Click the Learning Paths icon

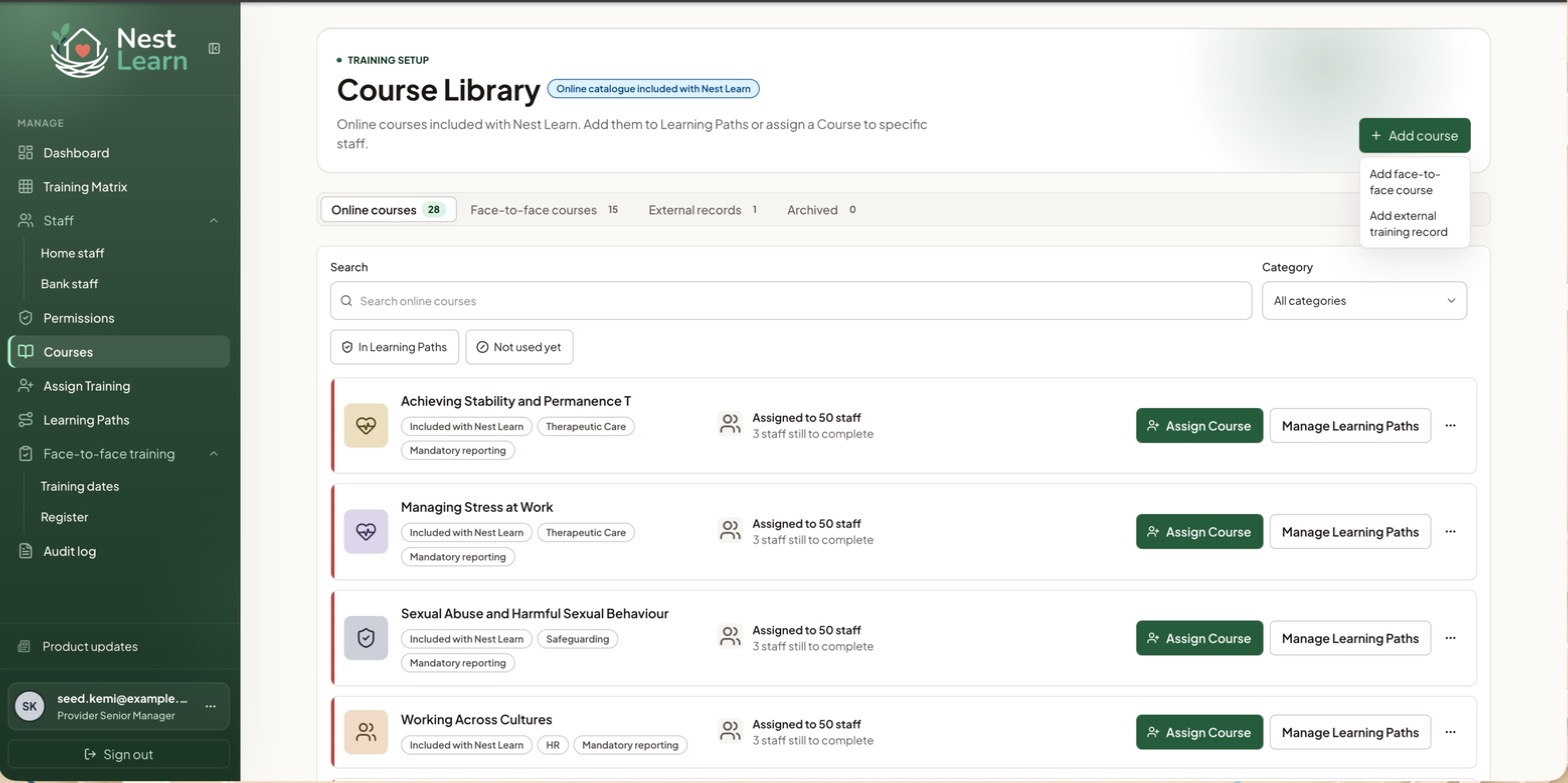pos(26,420)
